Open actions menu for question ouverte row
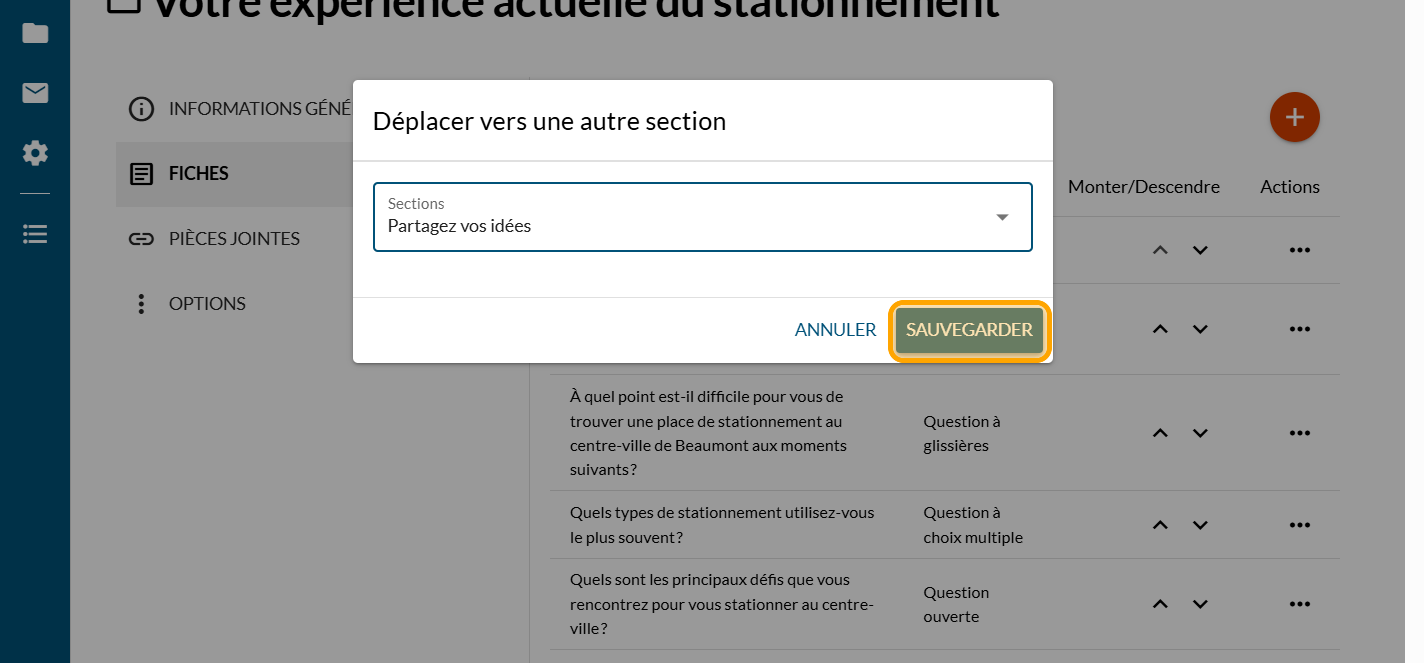Image resolution: width=1424 pixels, height=663 pixels. [1299, 604]
